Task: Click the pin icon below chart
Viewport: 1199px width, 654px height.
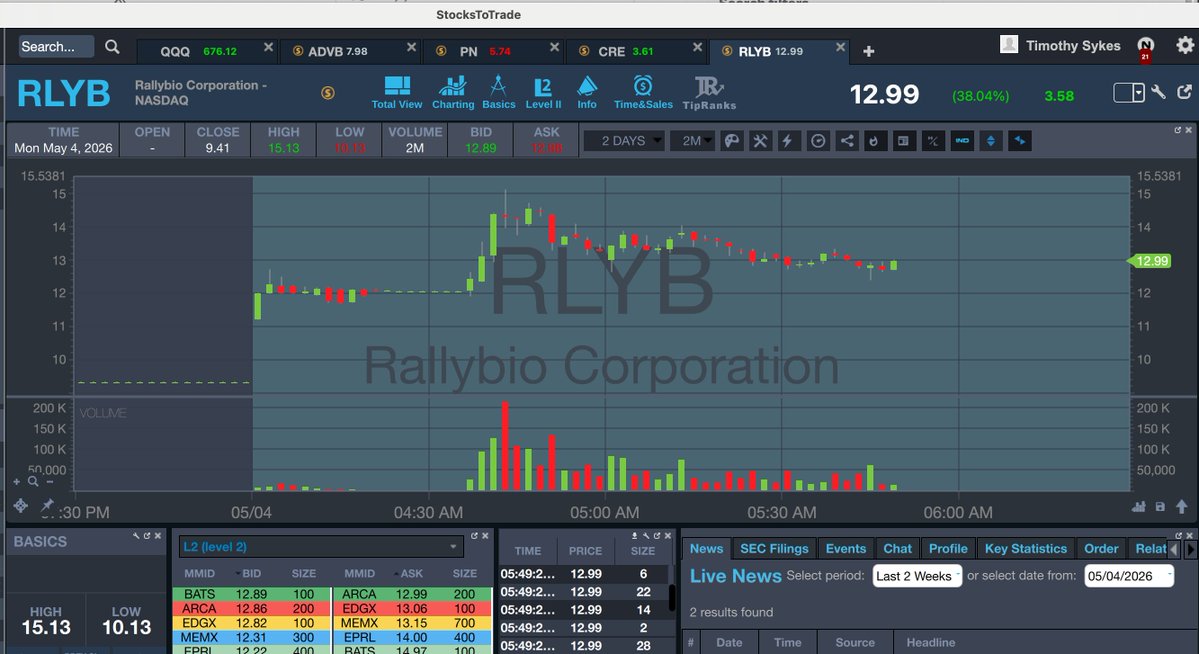Action: click(x=47, y=505)
